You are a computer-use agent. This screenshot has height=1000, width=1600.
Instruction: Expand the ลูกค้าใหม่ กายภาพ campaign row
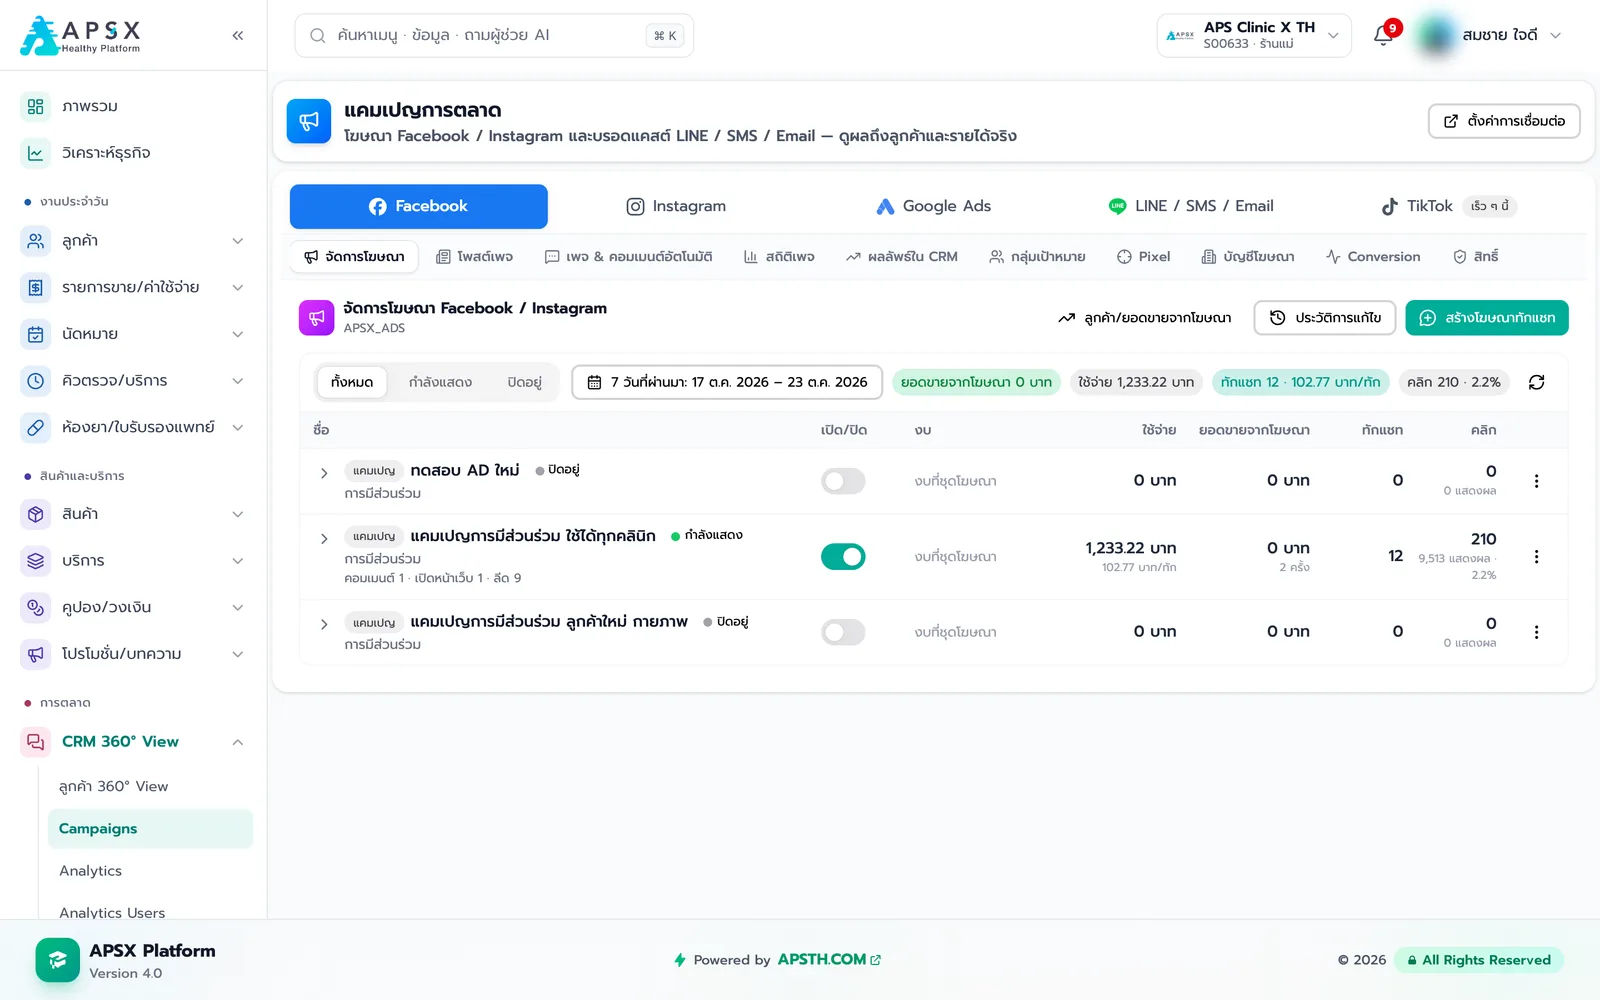pyautogui.click(x=324, y=625)
